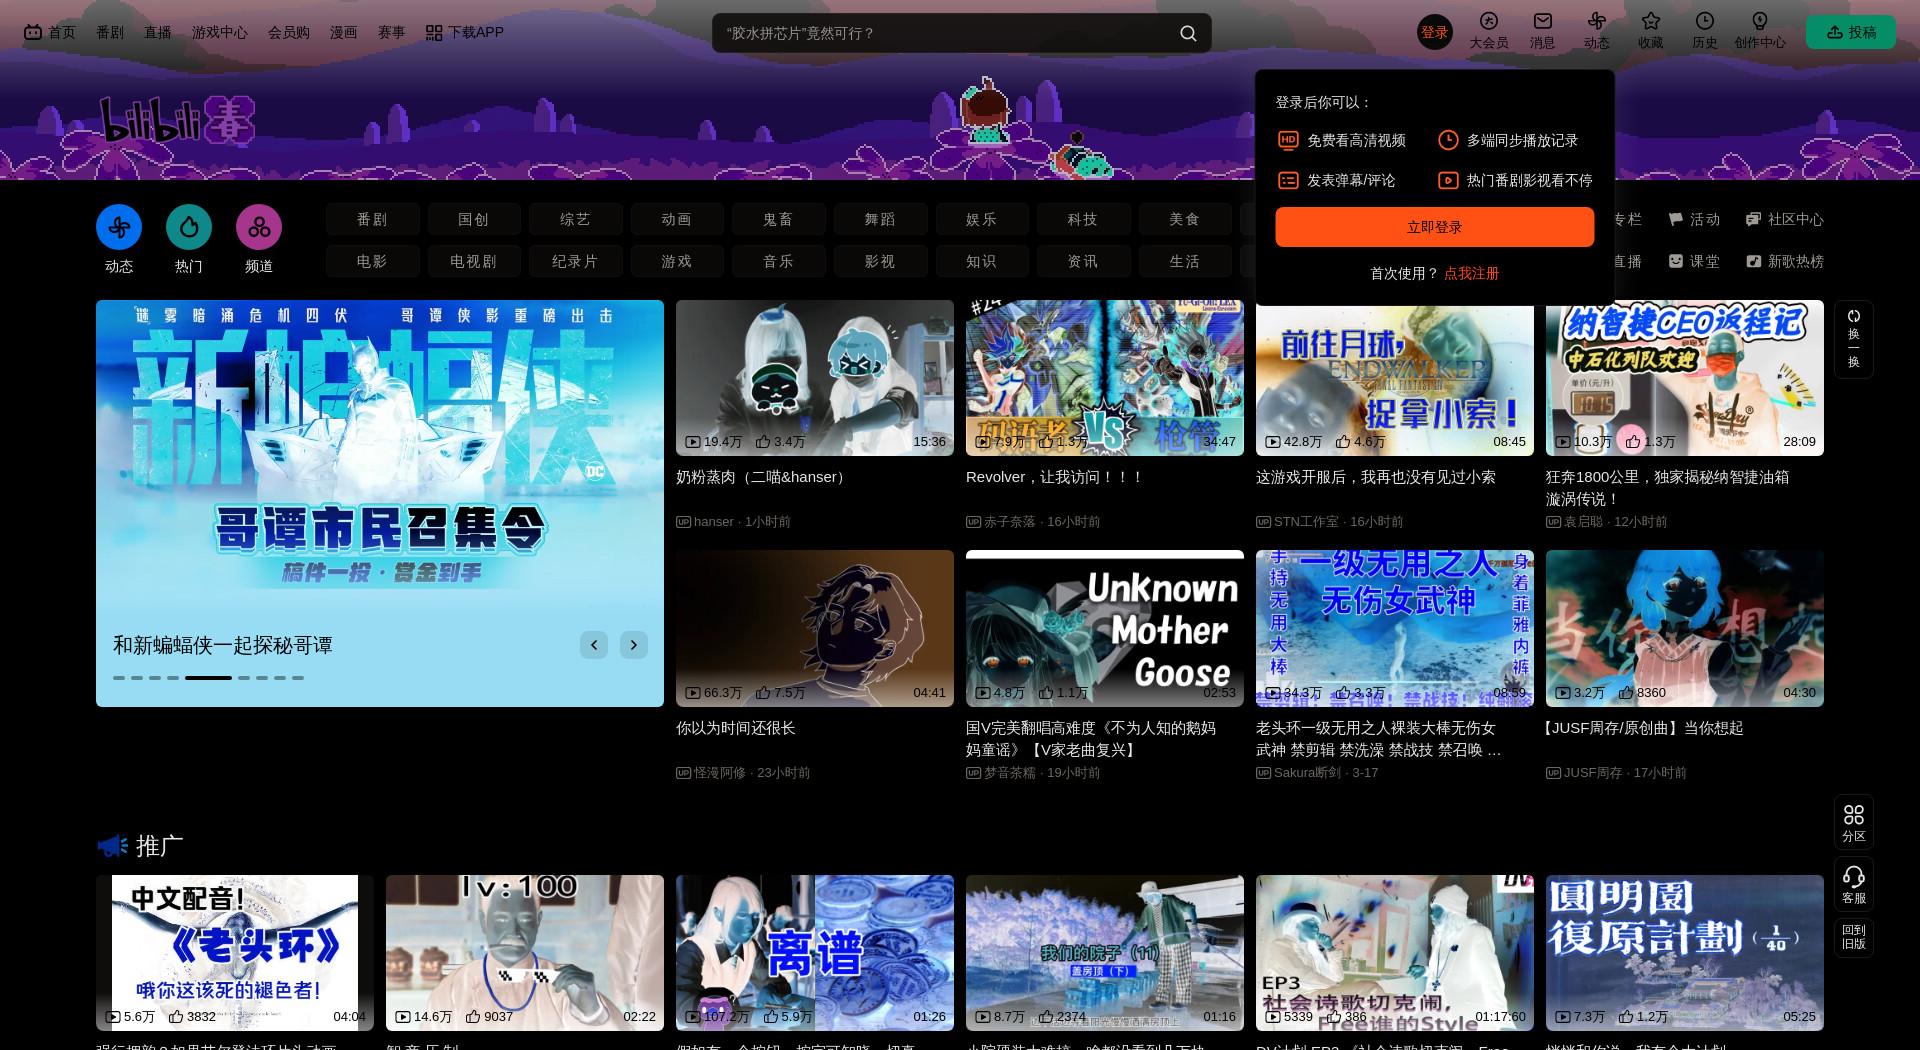This screenshot has height=1050, width=1920.
Task: Go to previous carousel slide
Action: click(594, 645)
